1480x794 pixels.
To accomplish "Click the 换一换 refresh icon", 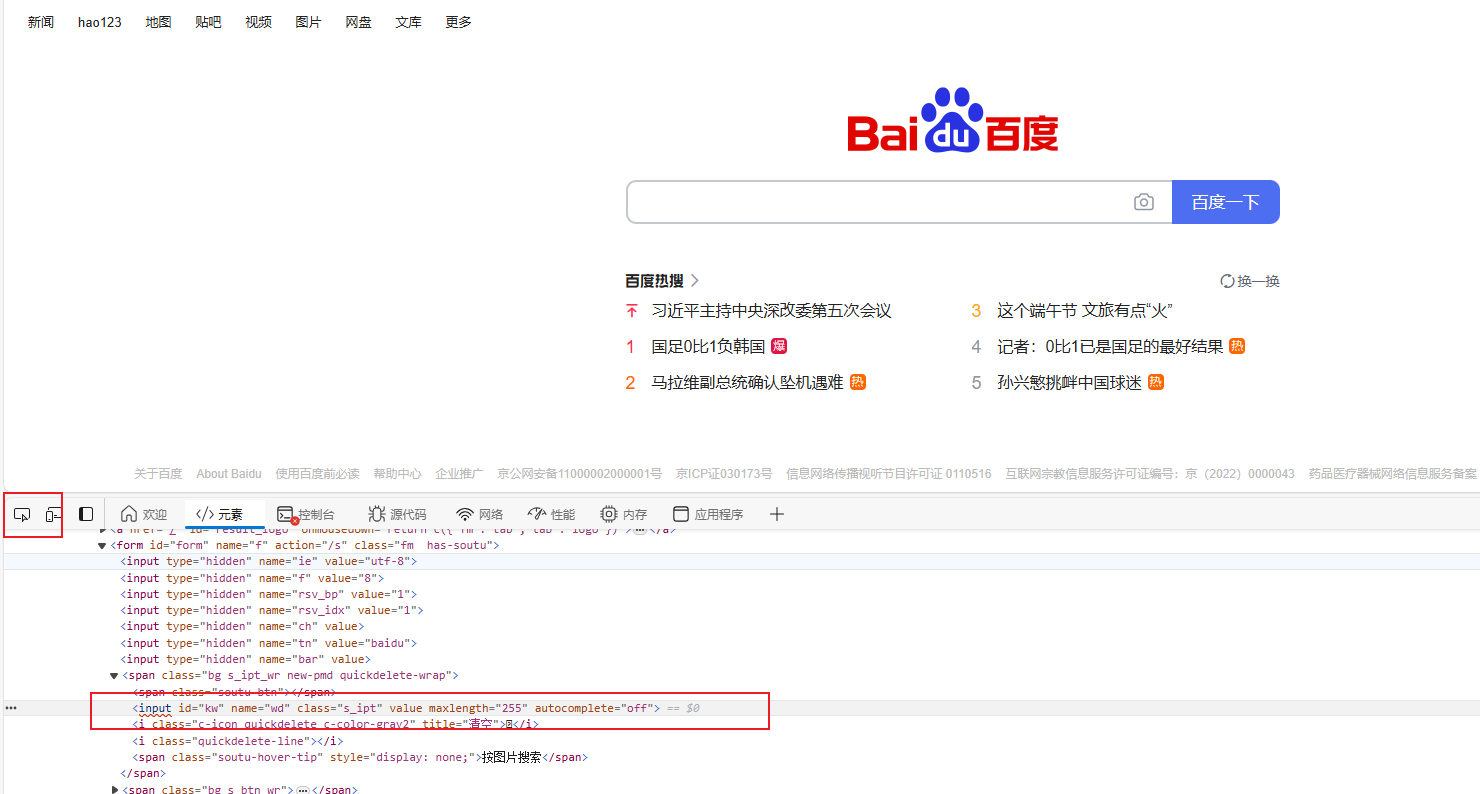I will [1227, 281].
